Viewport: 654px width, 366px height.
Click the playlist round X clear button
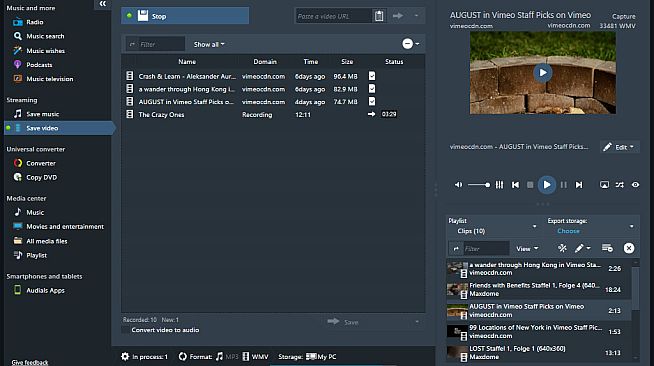pyautogui.click(x=629, y=248)
